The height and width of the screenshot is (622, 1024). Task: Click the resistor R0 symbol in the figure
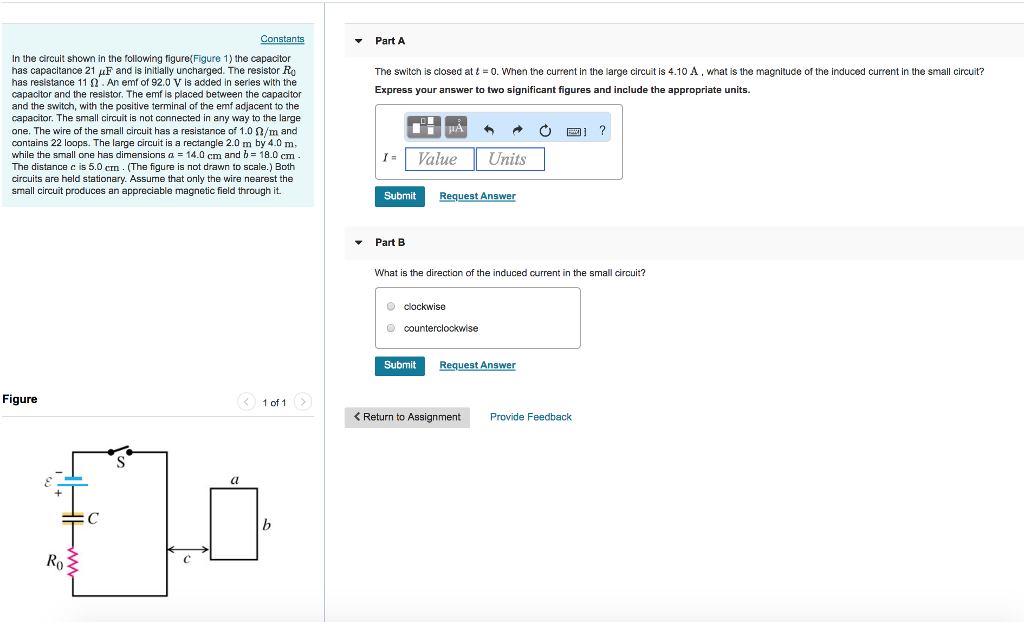(71, 562)
